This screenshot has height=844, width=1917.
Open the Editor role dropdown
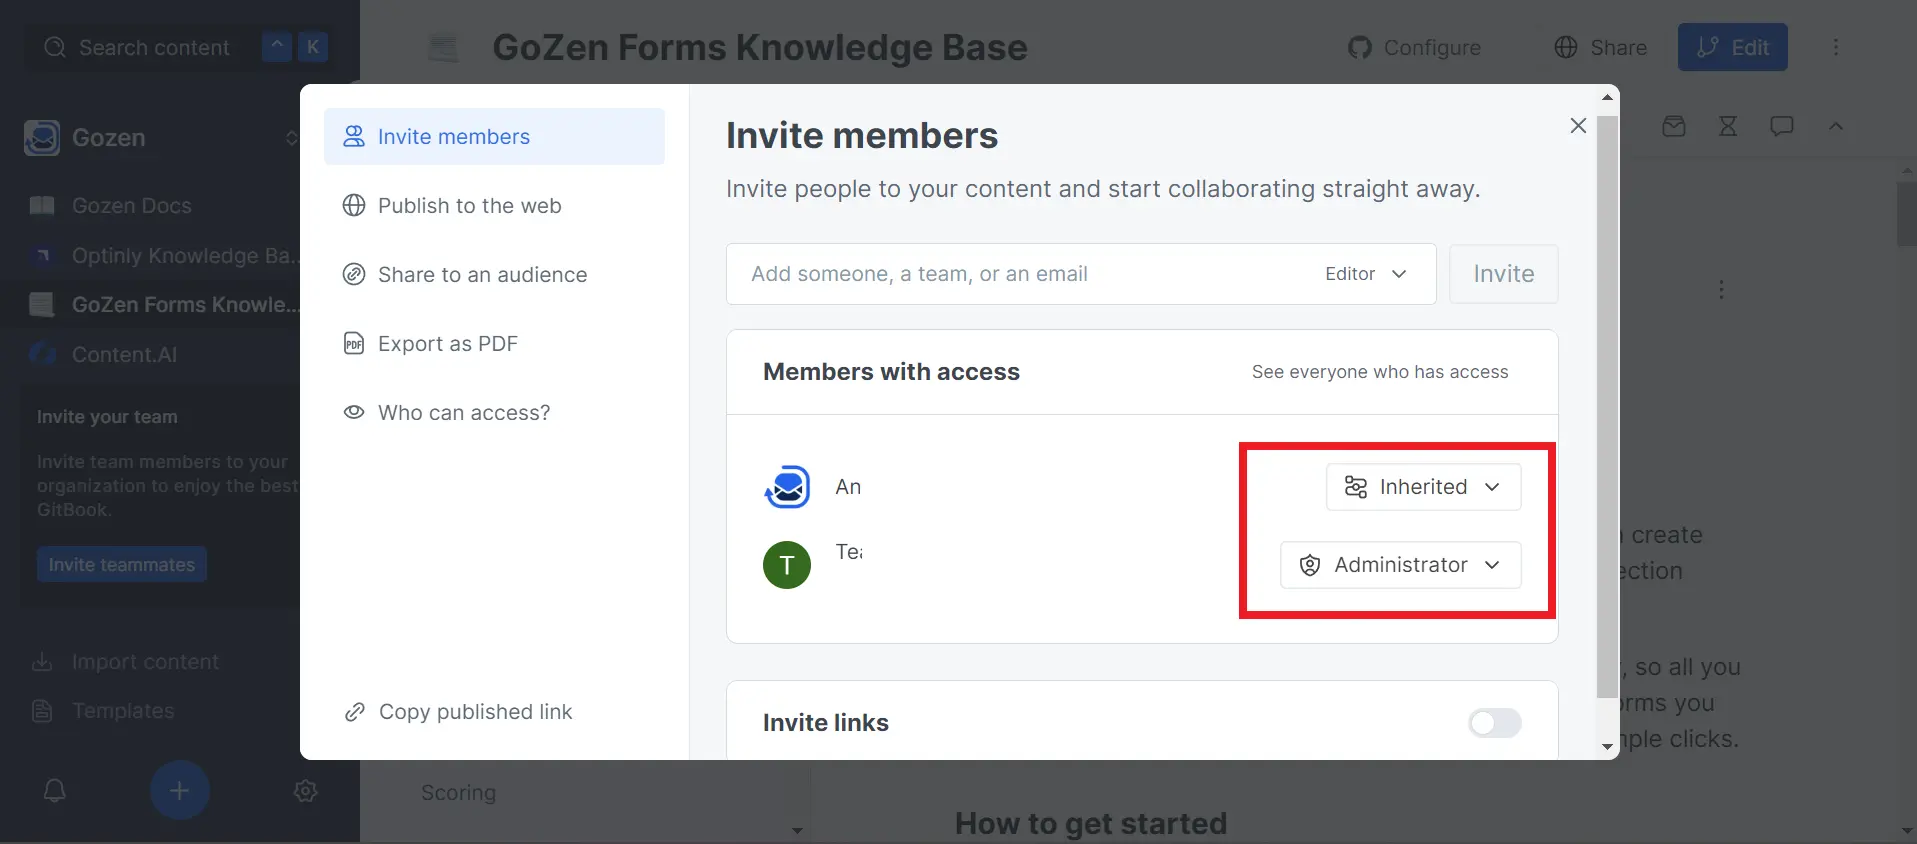click(1366, 274)
